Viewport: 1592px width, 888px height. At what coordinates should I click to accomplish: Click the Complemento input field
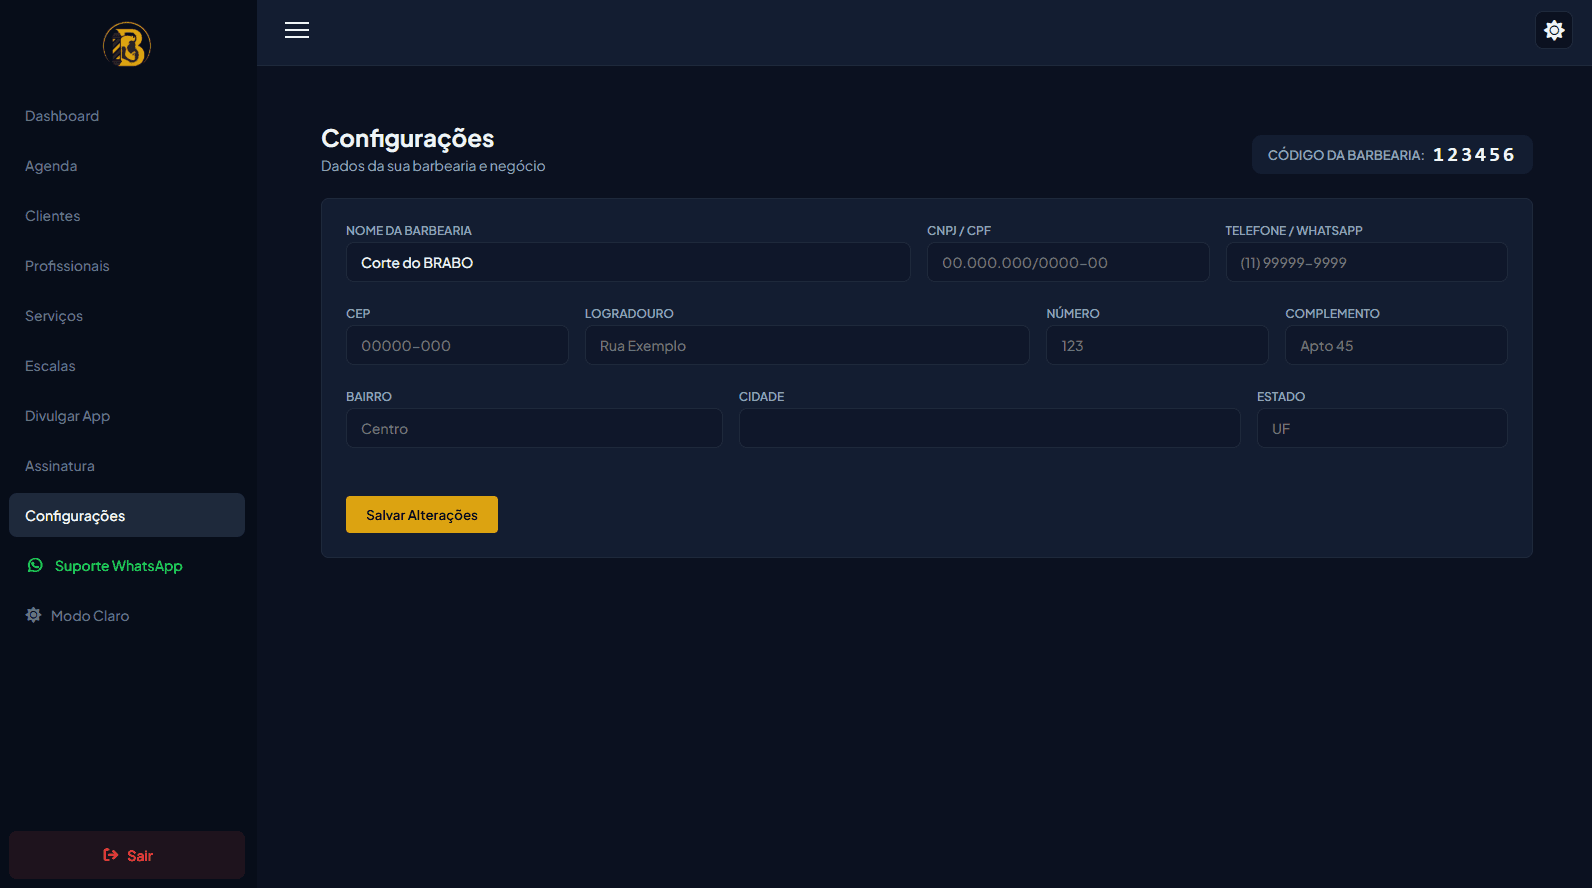click(x=1396, y=345)
